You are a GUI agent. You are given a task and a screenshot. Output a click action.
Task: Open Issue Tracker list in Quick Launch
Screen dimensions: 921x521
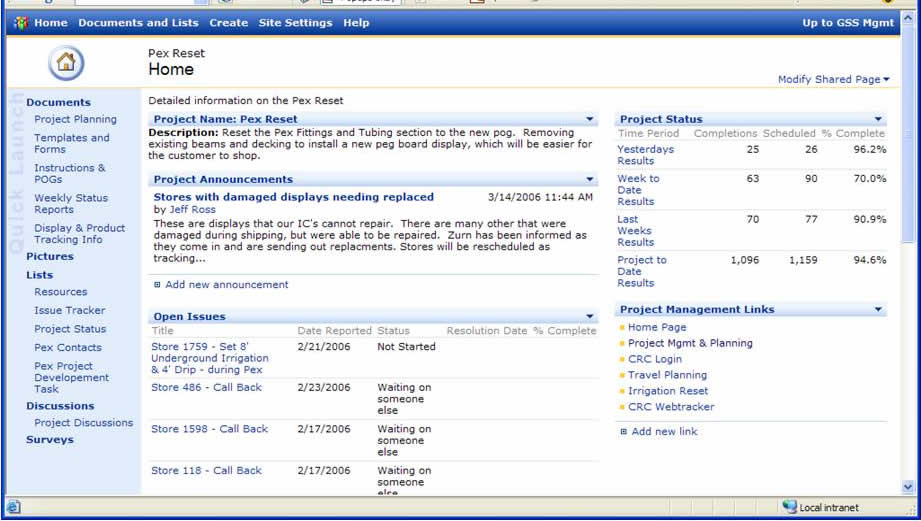69,311
